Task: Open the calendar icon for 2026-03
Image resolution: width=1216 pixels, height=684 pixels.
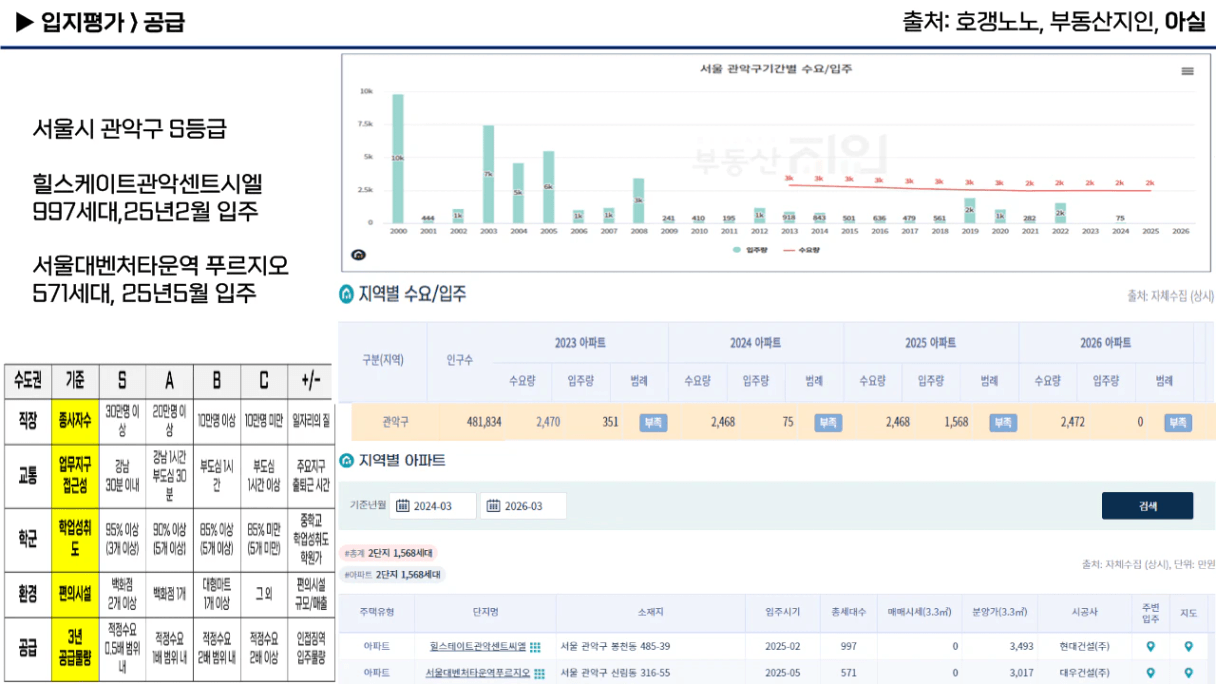Action: pos(493,506)
